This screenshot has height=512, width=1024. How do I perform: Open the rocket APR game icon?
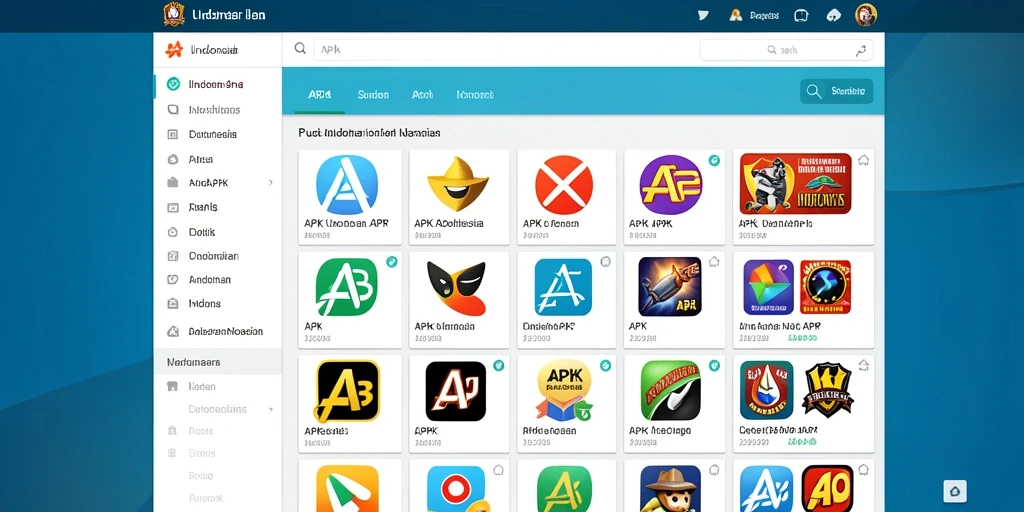click(669, 287)
